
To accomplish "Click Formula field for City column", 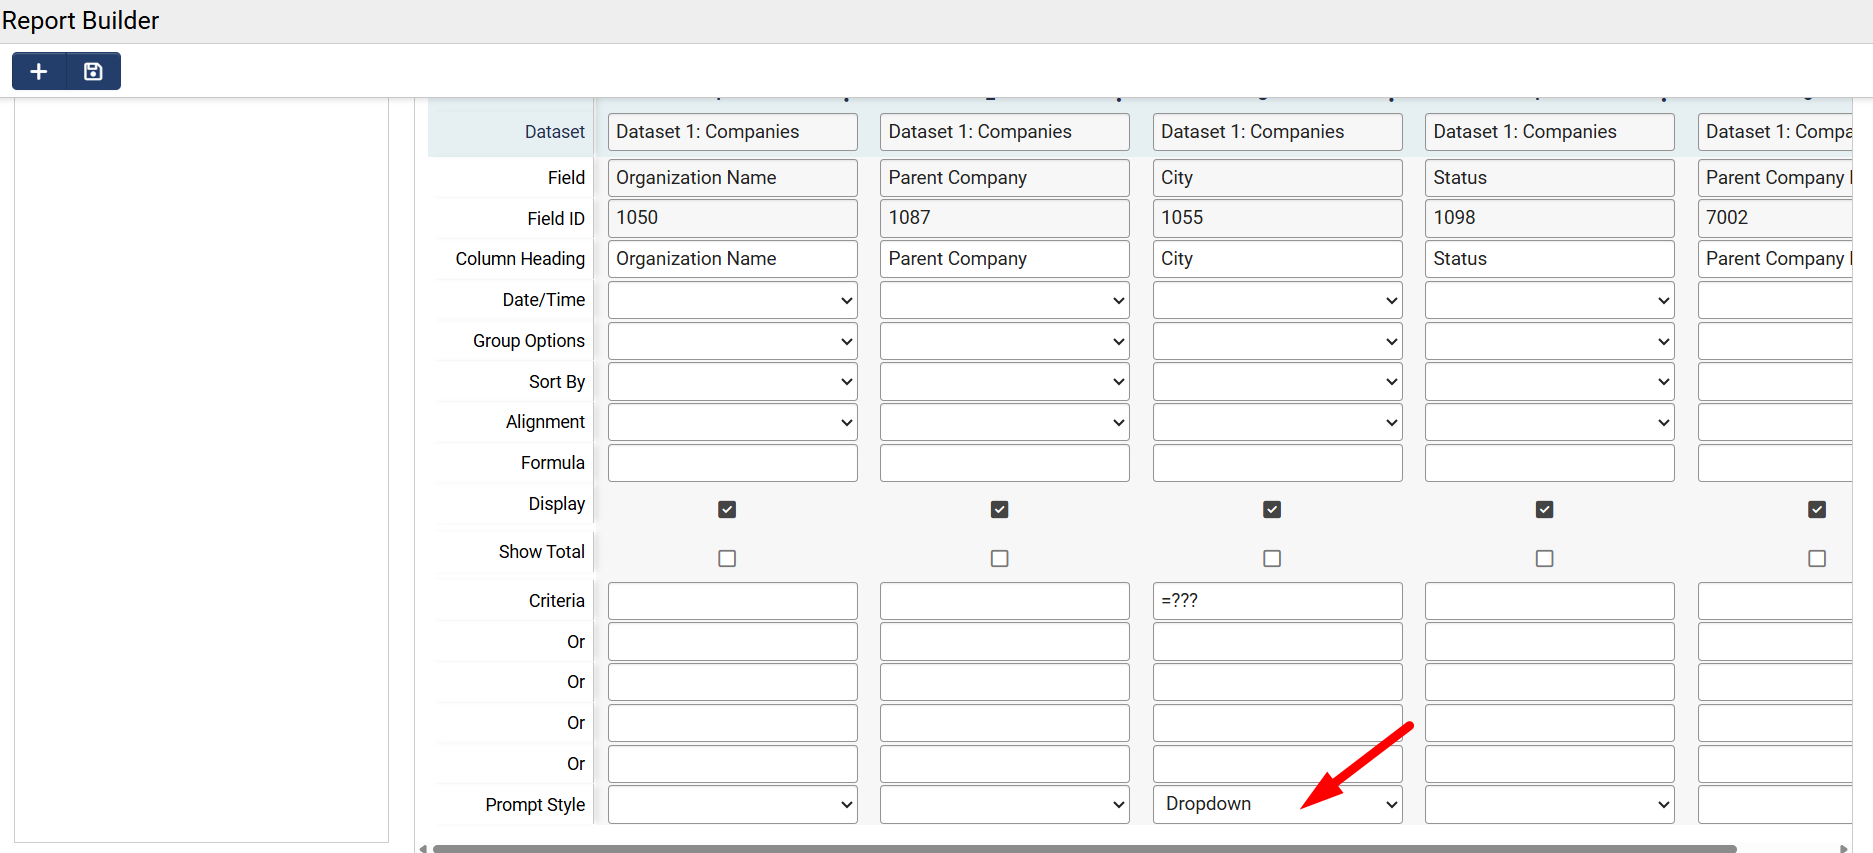I will tap(1277, 463).
